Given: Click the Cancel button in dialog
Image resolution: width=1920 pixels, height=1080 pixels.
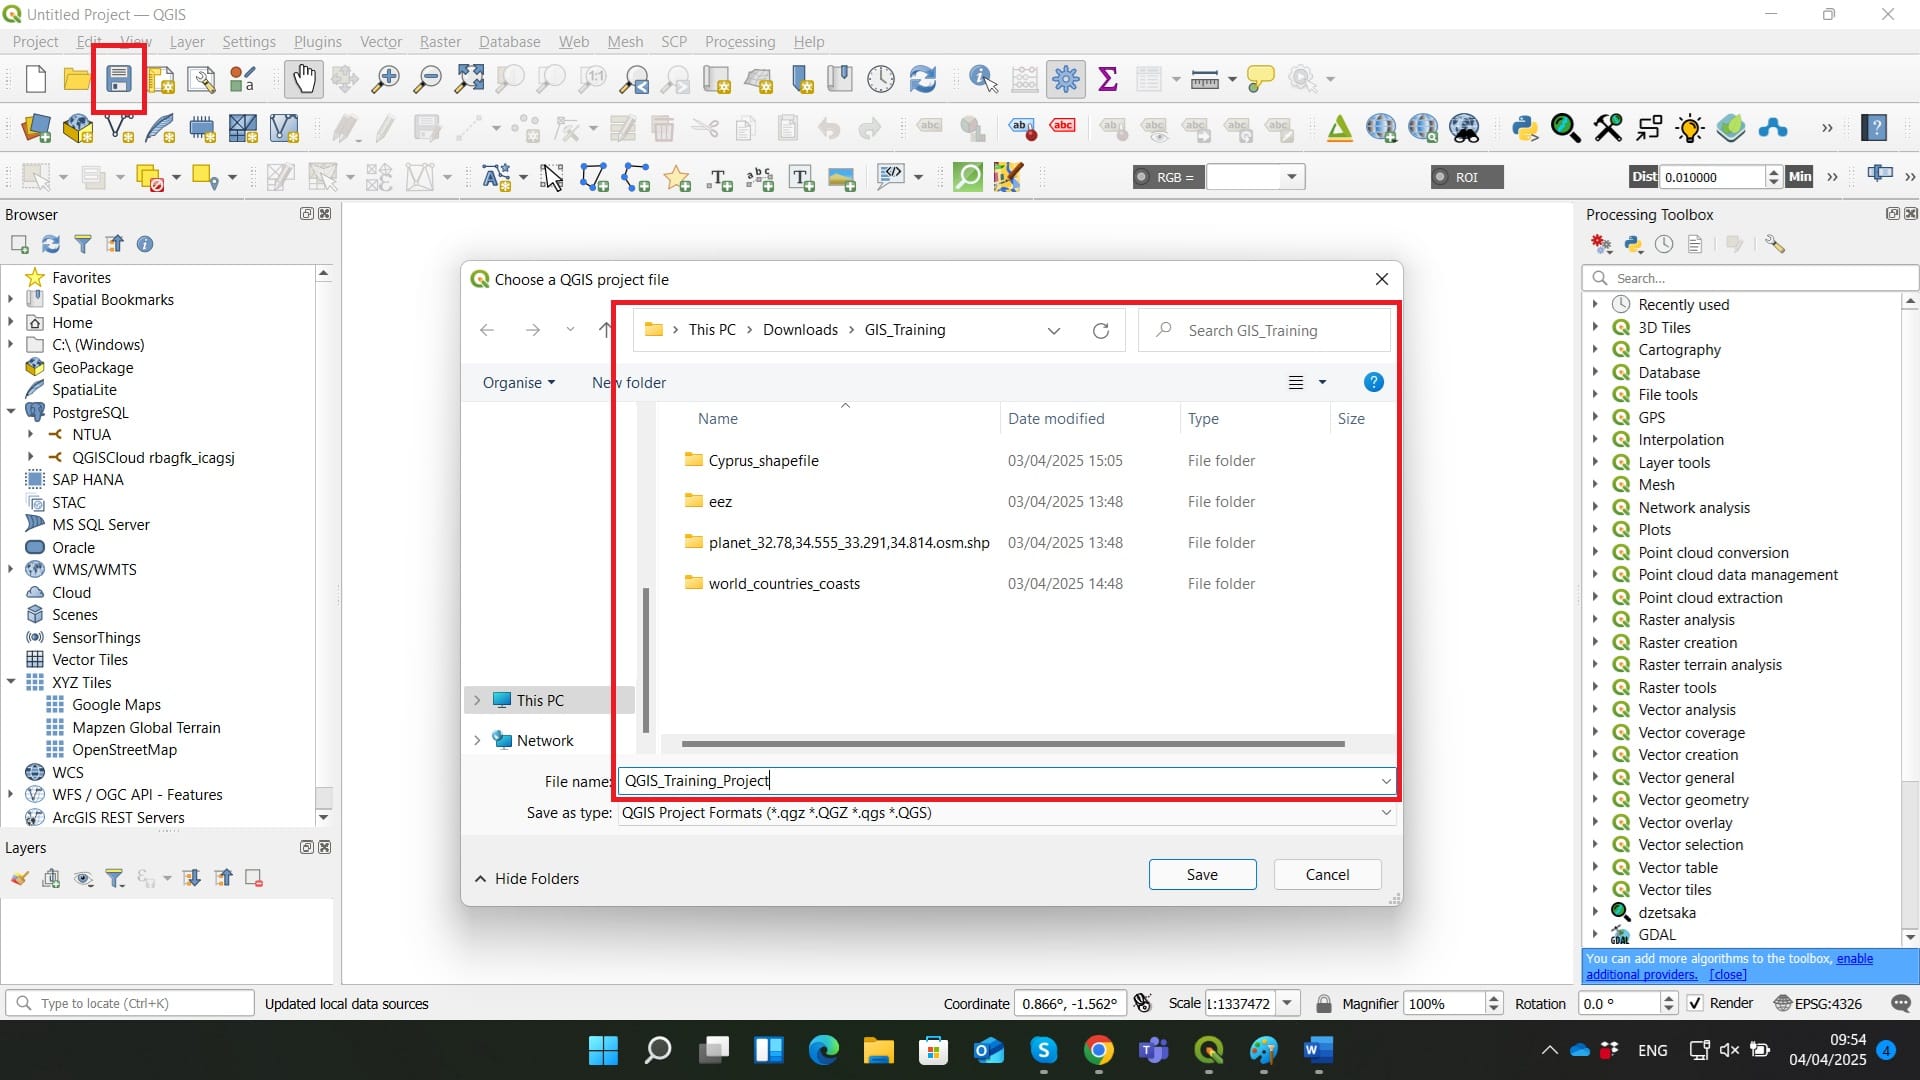Looking at the screenshot, I should click(x=1327, y=874).
